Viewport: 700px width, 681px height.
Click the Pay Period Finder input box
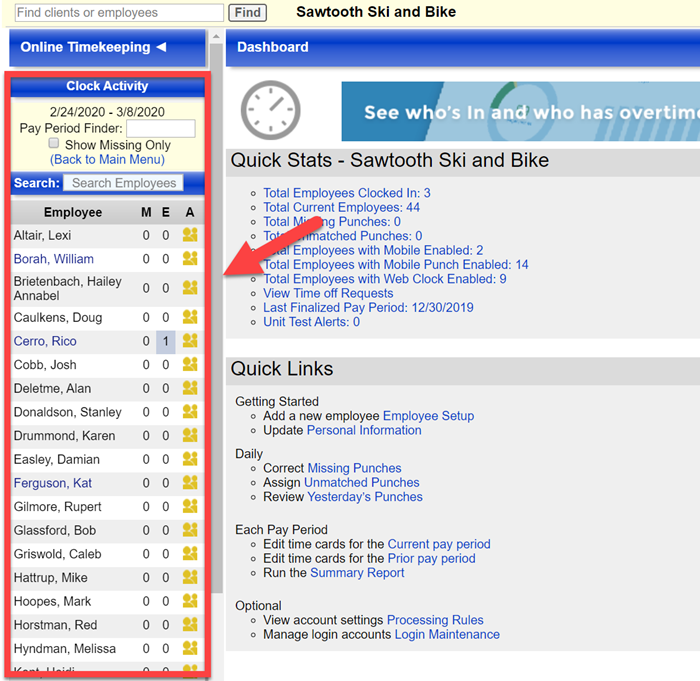point(160,129)
